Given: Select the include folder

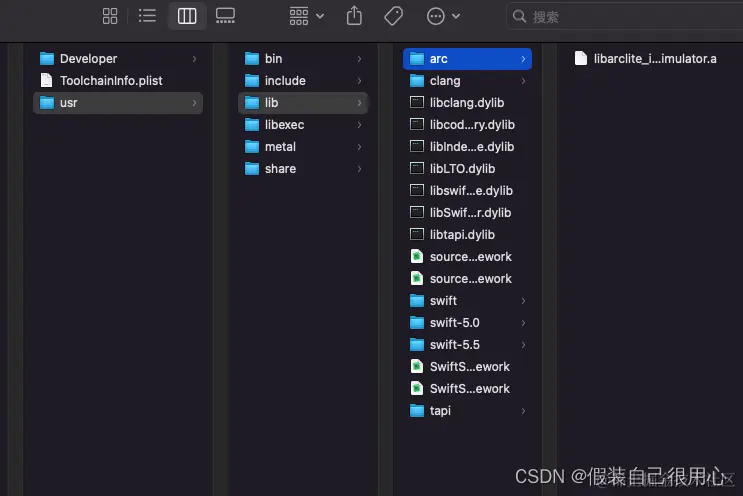Looking at the screenshot, I should pos(303,81).
